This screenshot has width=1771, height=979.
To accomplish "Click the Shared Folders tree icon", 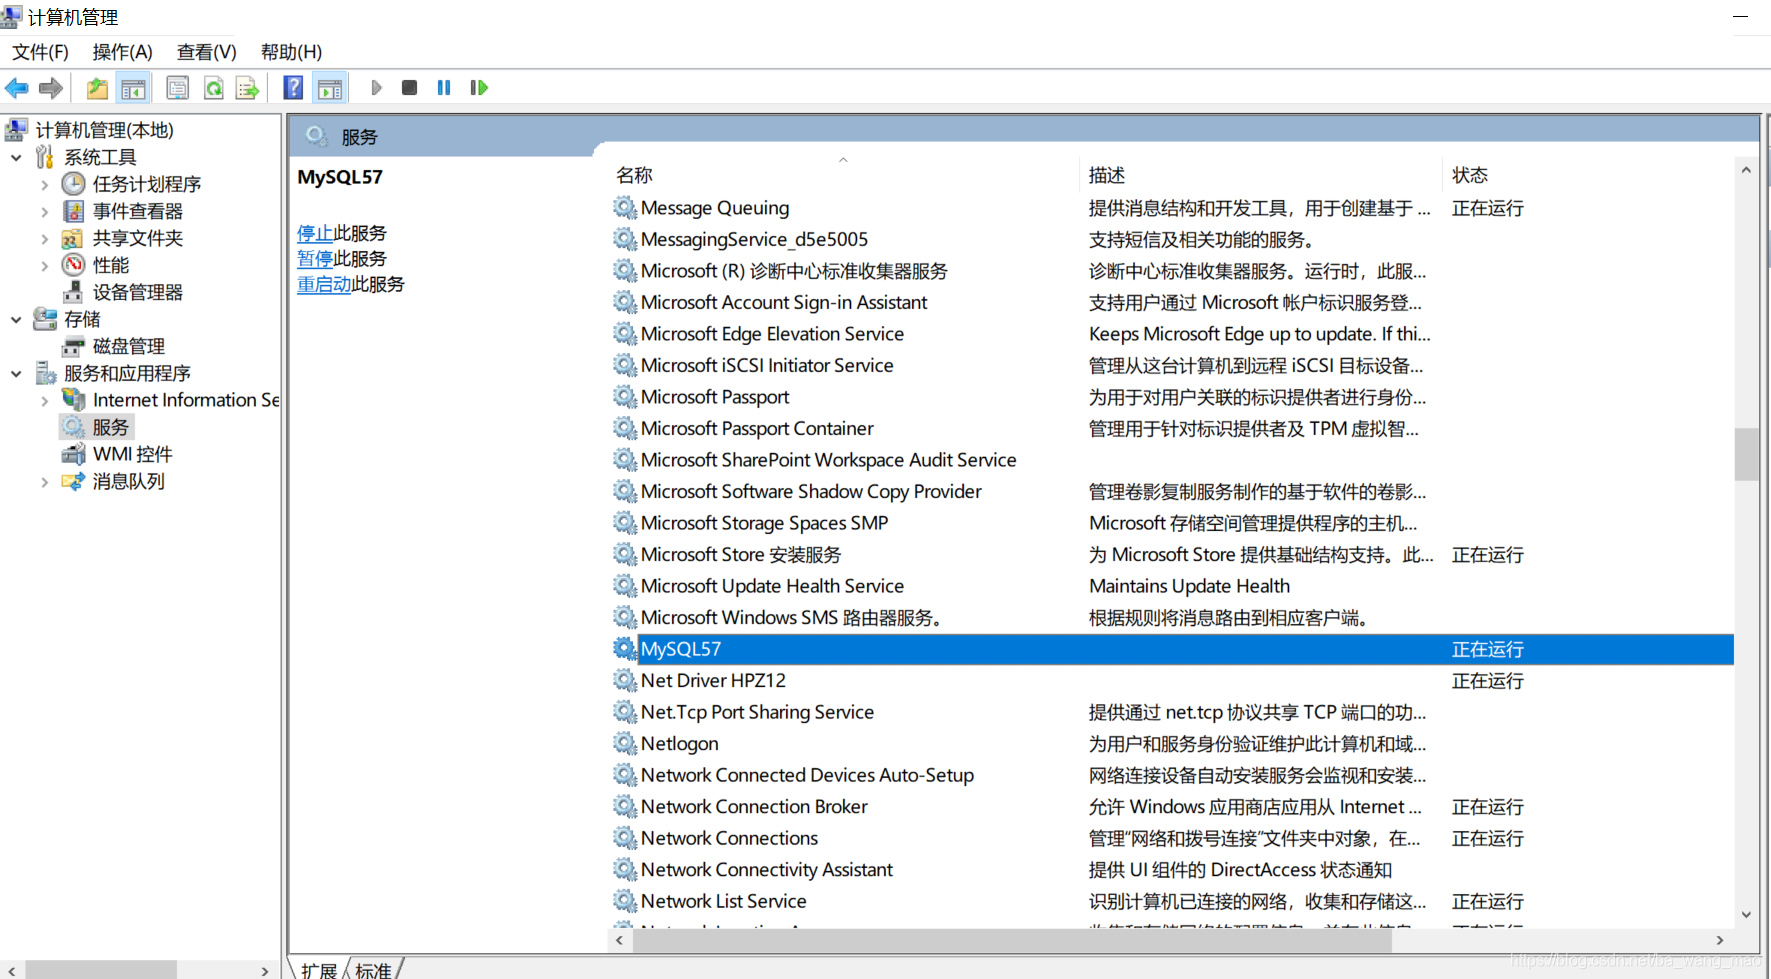I will [x=72, y=238].
